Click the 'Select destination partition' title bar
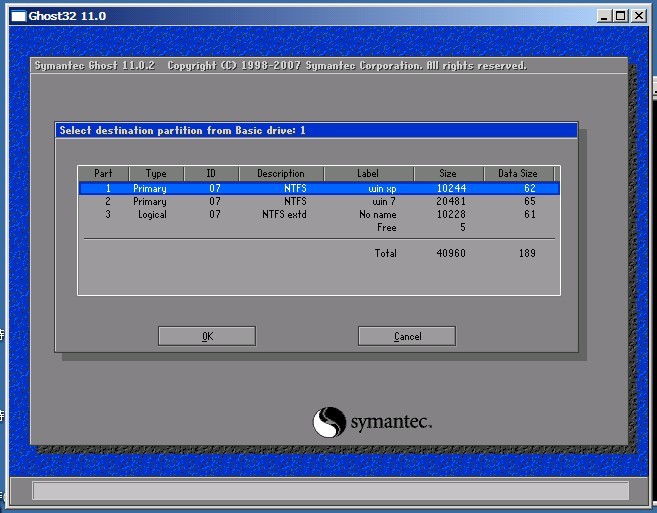This screenshot has height=513, width=657. click(x=316, y=130)
